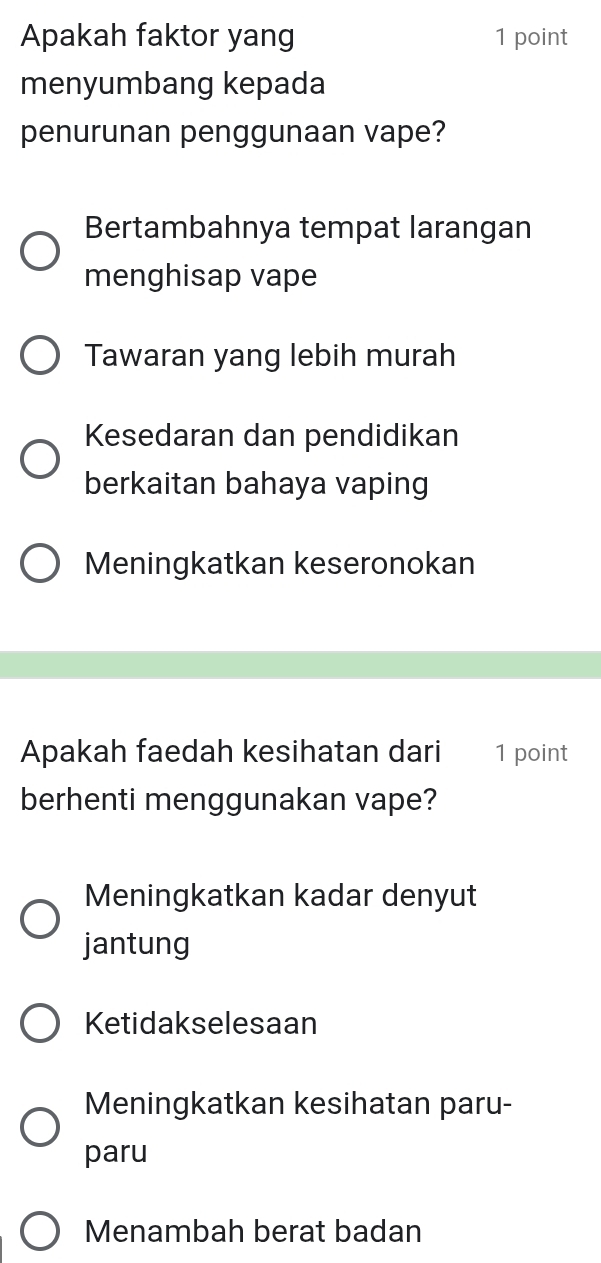This screenshot has height=1263, width=601.
Task: Click the 'Meningkatkan keseronokan' answer text
Action: tap(280, 564)
